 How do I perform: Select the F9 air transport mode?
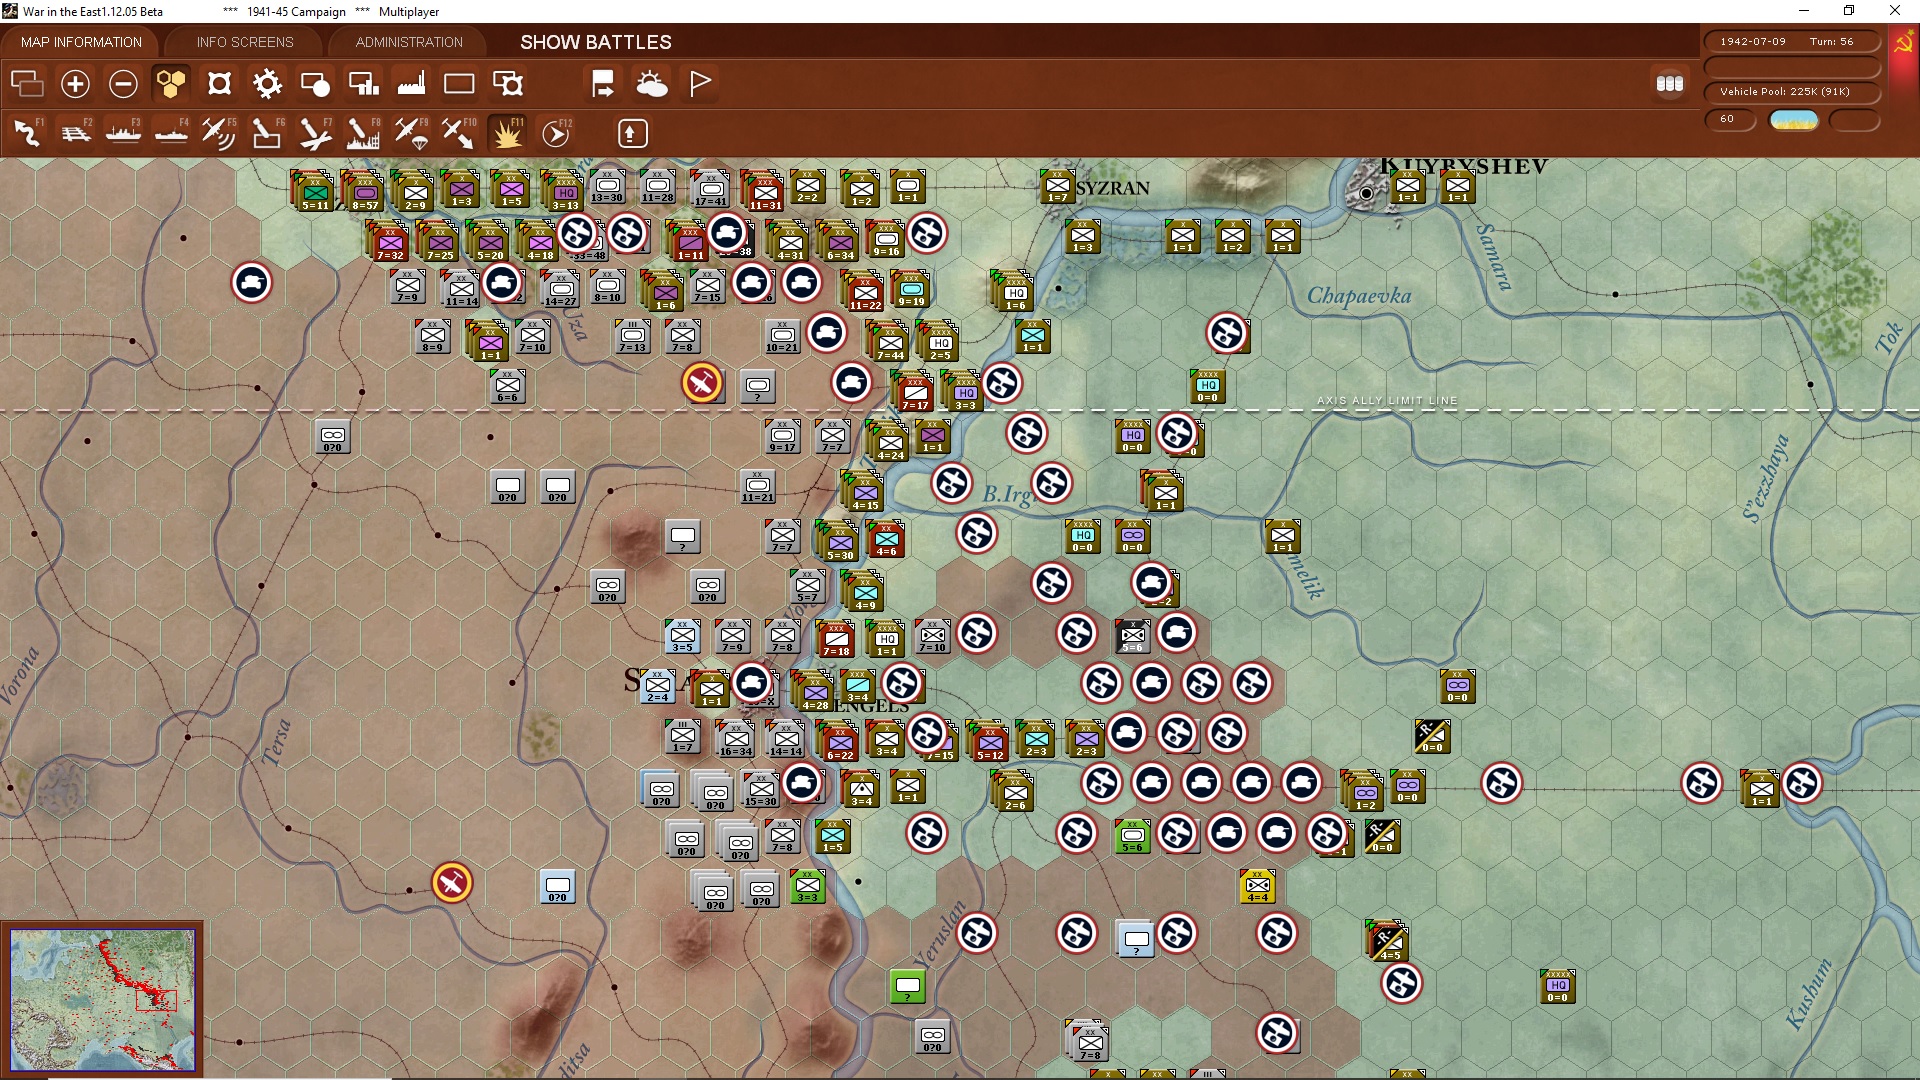(x=411, y=133)
